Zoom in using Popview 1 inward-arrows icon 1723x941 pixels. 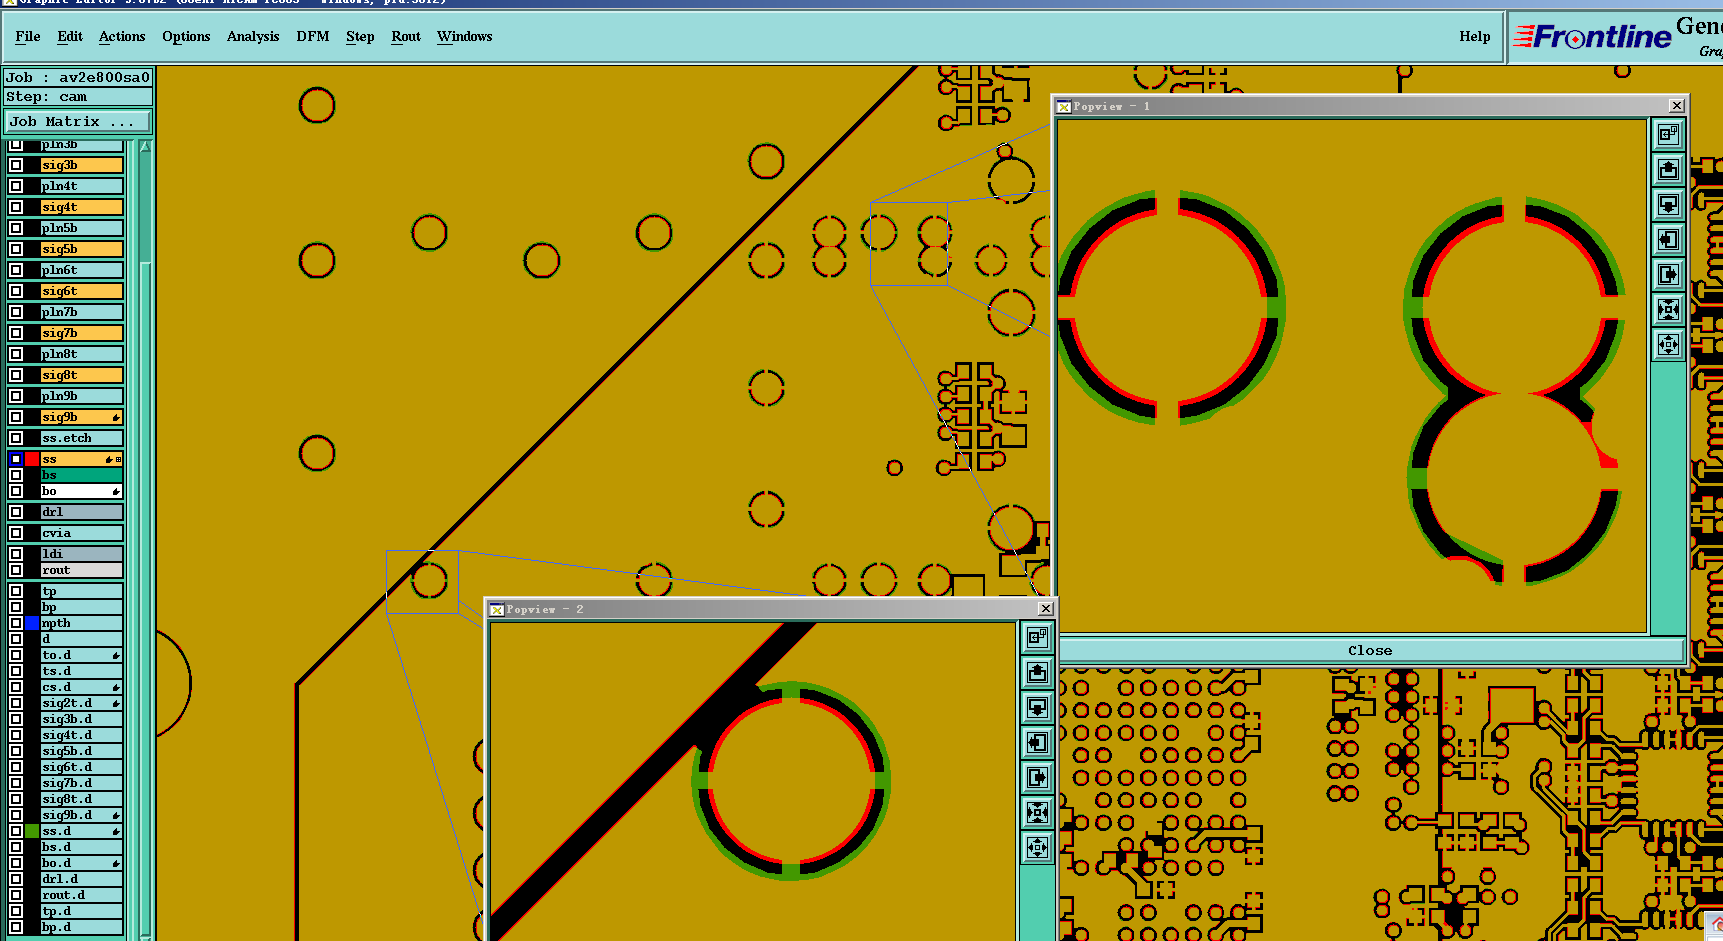[1668, 309]
